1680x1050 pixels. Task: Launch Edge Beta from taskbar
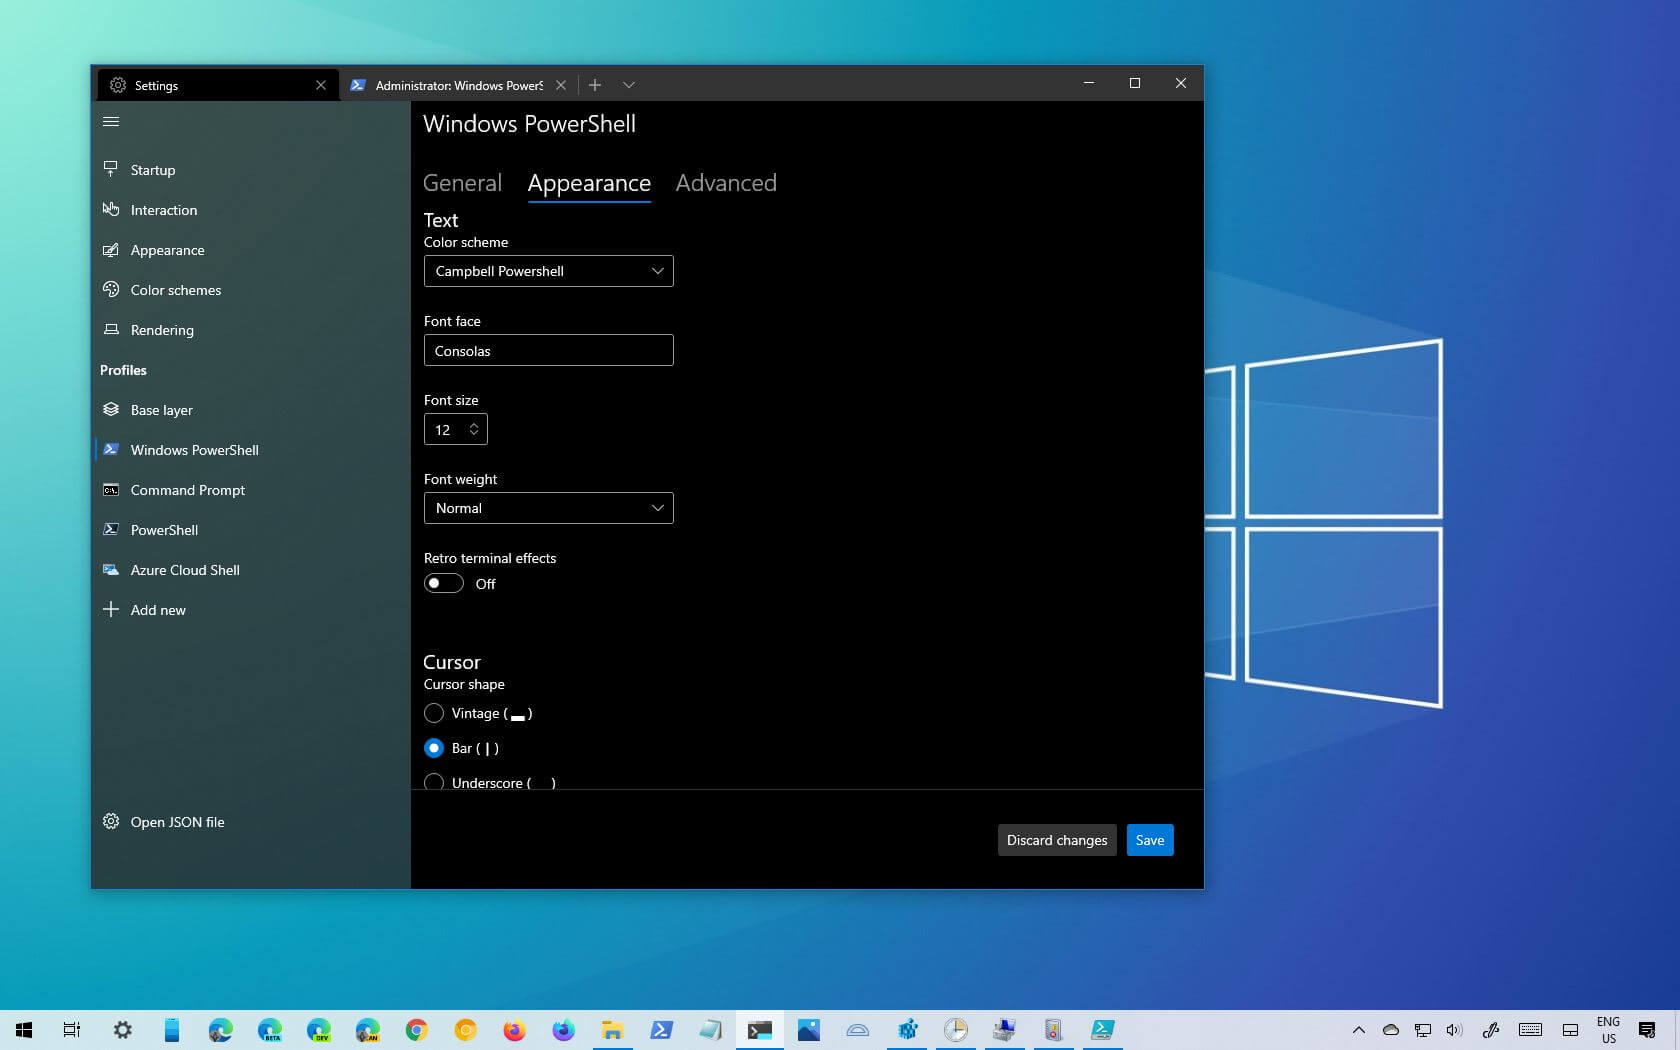click(x=269, y=1030)
